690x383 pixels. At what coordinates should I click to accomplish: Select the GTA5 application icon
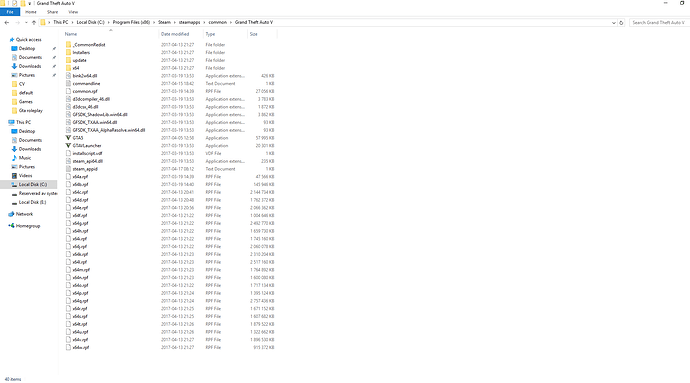pyautogui.click(x=68, y=138)
